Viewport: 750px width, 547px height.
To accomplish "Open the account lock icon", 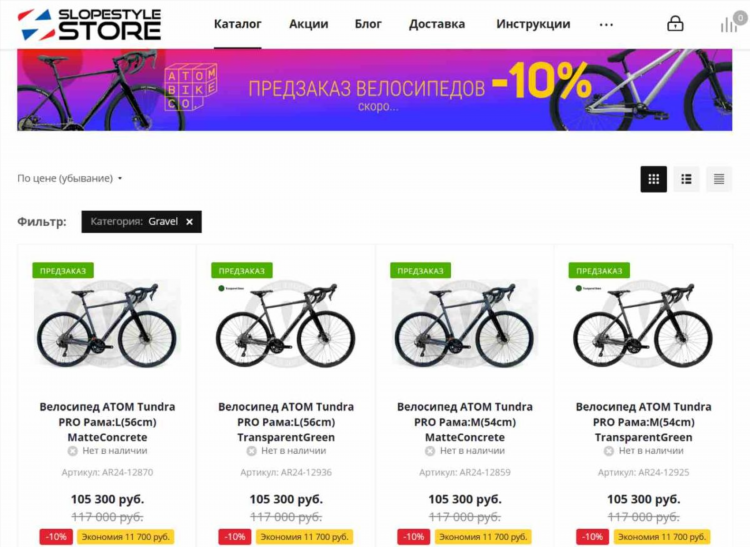I will coord(675,23).
